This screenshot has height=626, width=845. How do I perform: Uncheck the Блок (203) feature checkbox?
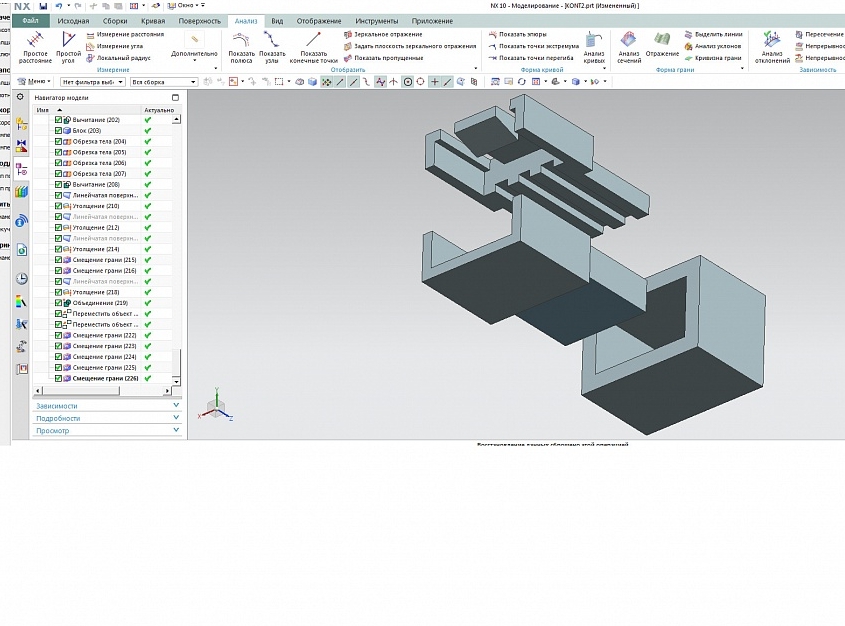coord(59,131)
